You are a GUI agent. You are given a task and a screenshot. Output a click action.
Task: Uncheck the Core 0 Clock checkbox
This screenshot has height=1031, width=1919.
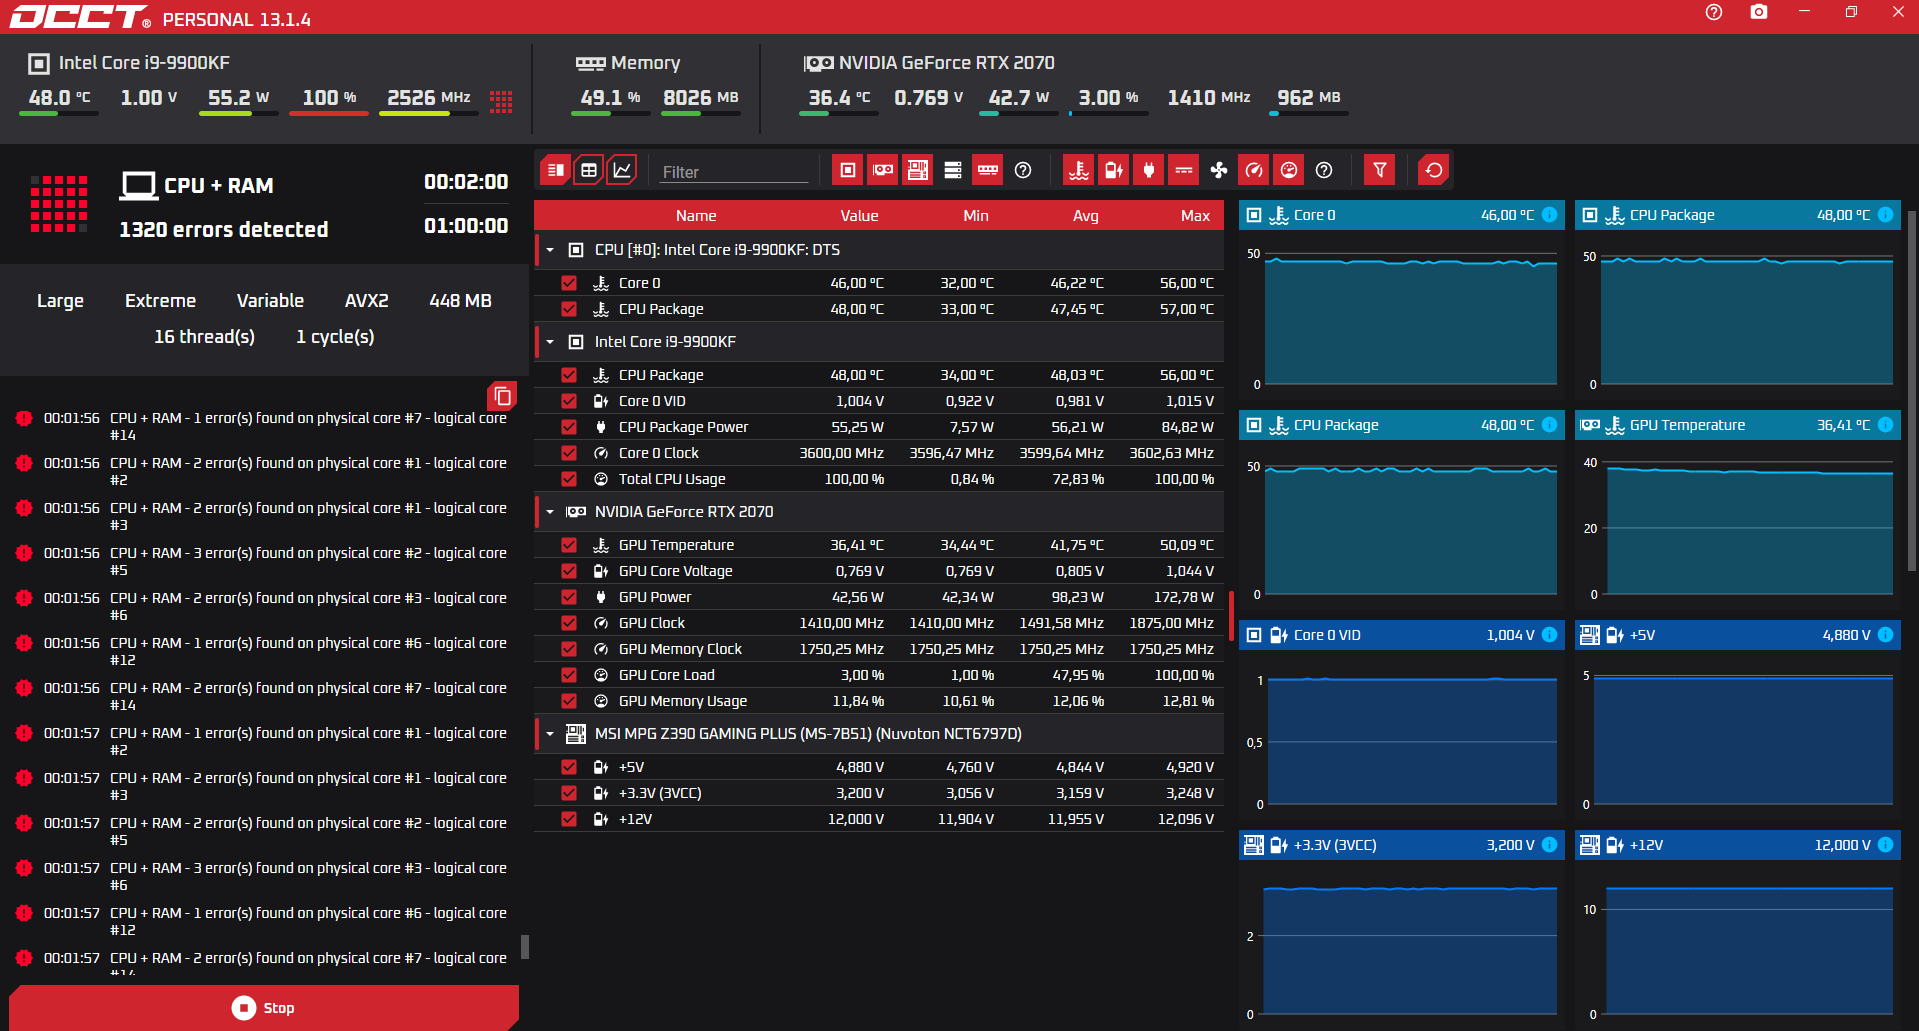point(569,453)
